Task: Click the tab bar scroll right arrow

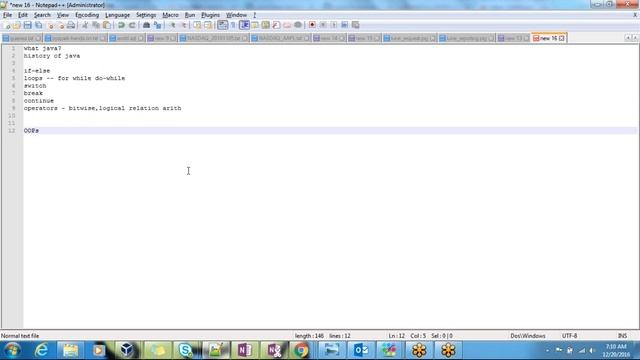Action: [635, 38]
